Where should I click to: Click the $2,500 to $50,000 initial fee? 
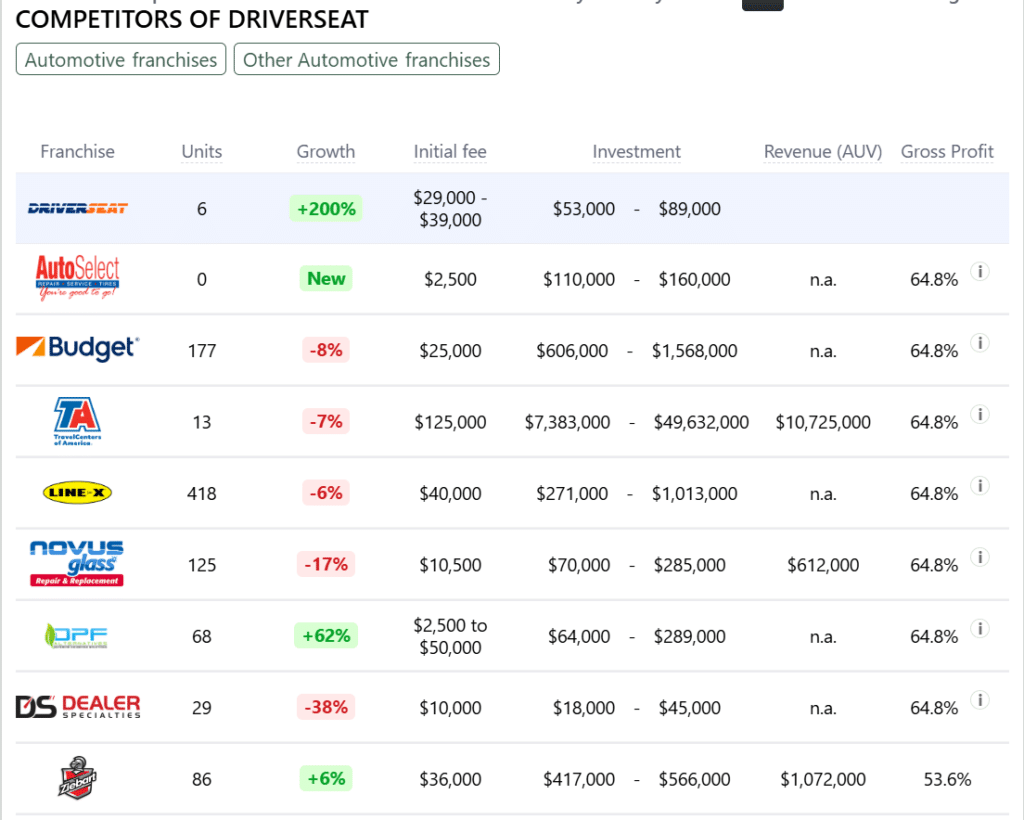[x=450, y=637]
